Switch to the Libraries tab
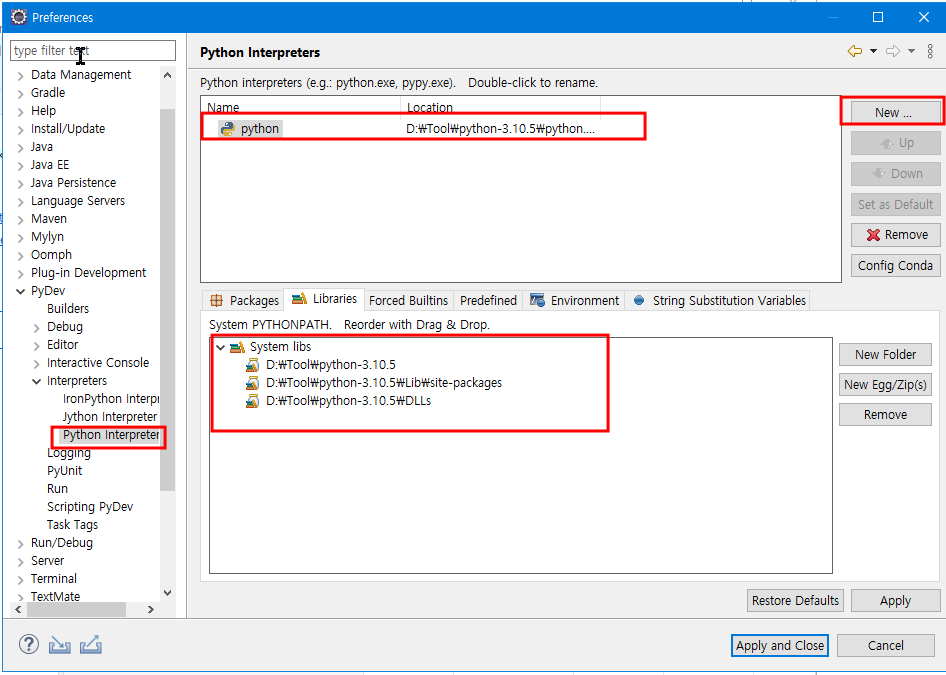Viewport: 946px width, 675px height. coord(324,299)
